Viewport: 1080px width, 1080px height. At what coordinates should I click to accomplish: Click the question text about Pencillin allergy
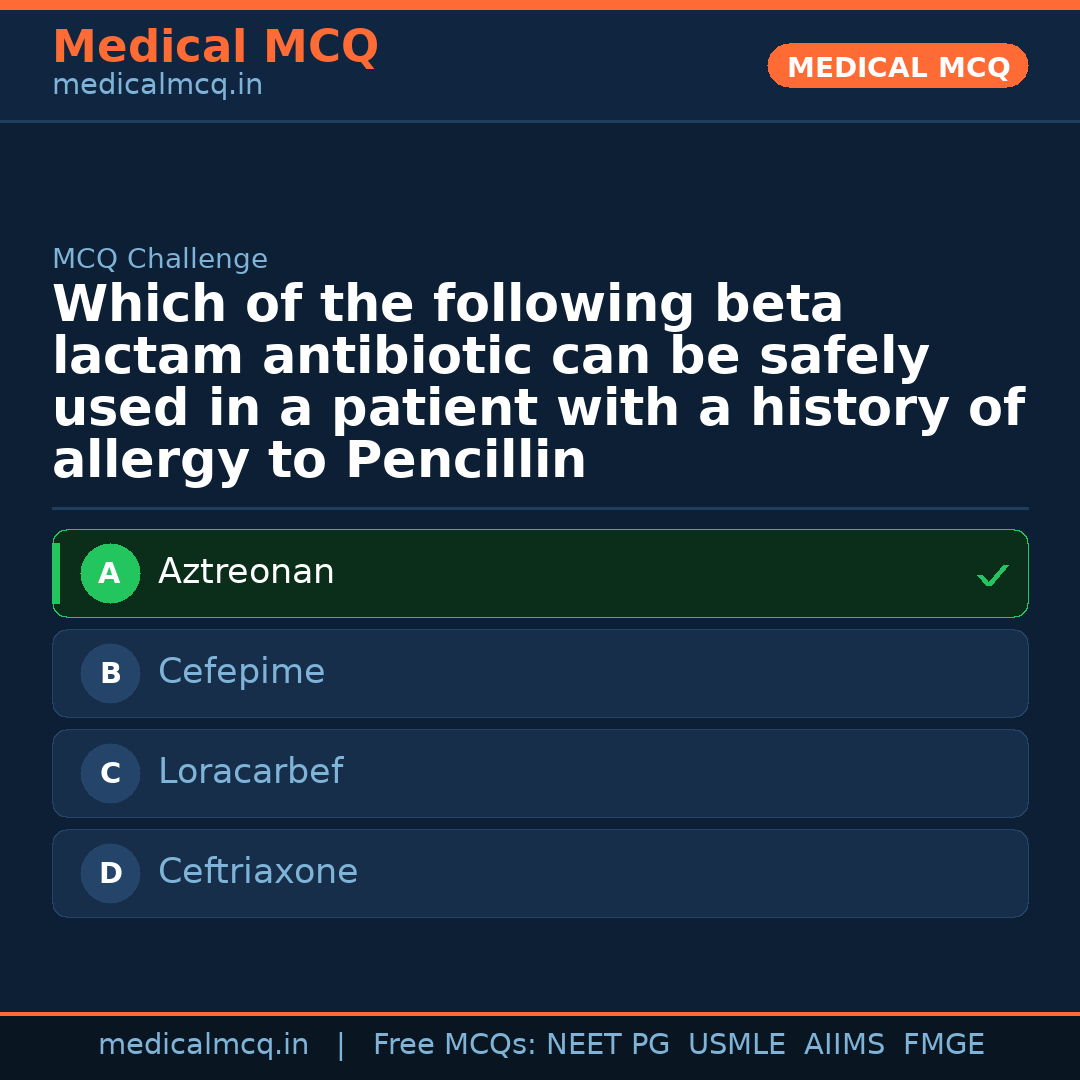538,382
